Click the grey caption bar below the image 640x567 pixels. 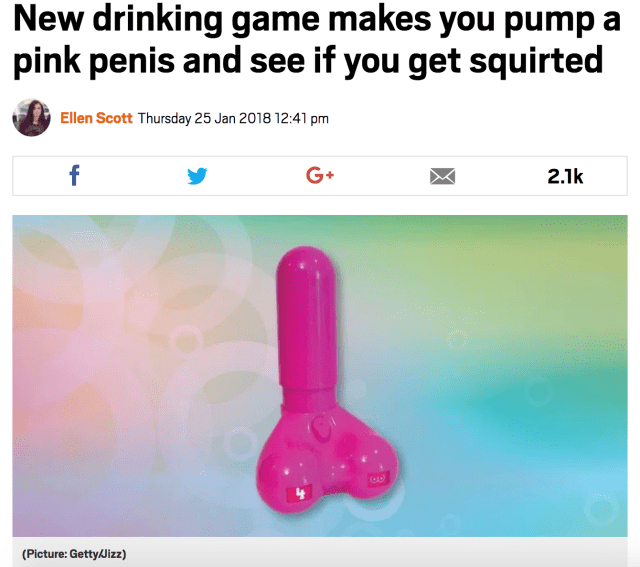click(320, 551)
